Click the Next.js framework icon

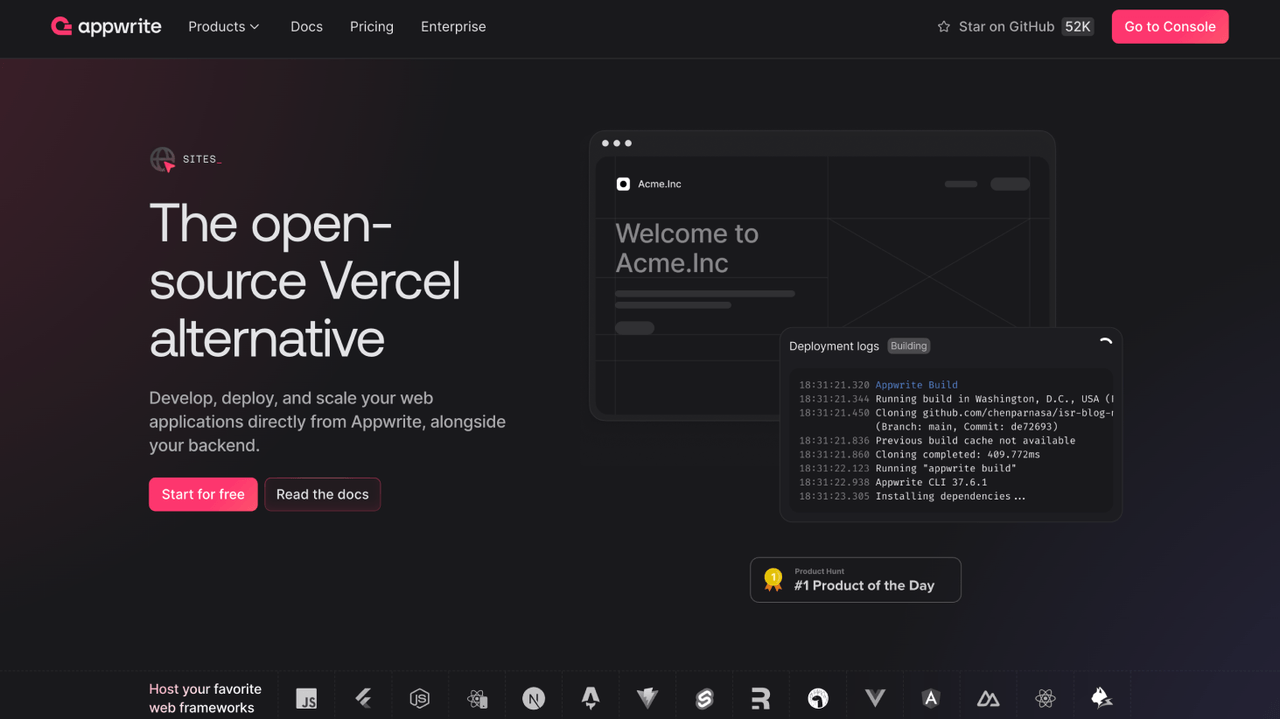click(x=534, y=698)
